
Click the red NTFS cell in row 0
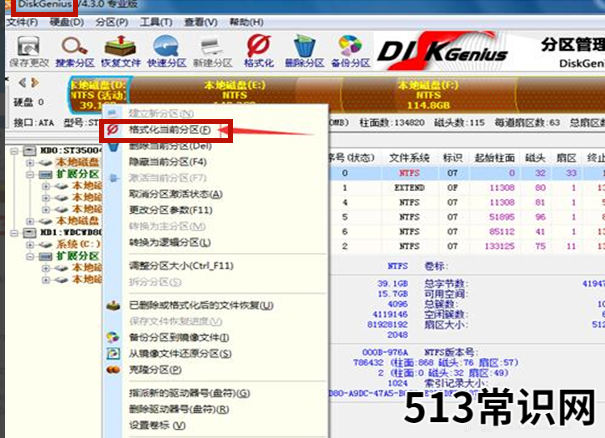pos(409,173)
